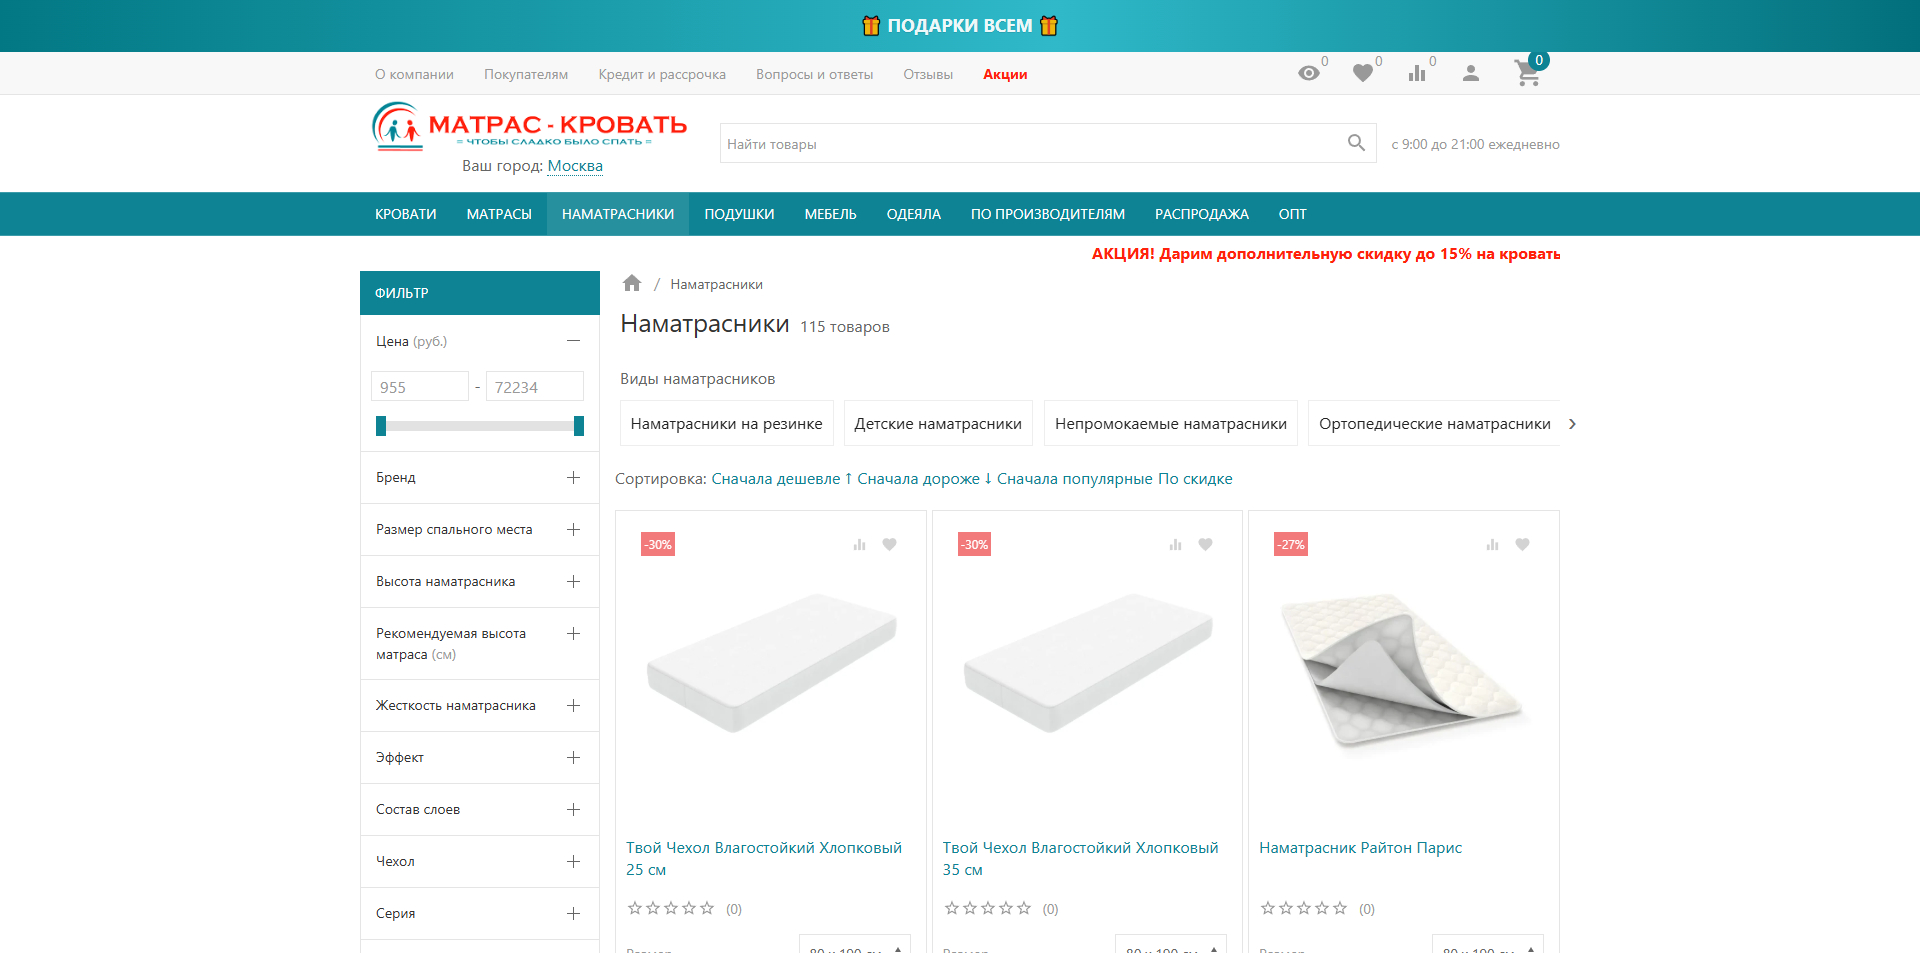
Task: Expand the Жесткость наматрасника filter
Action: pos(573,705)
